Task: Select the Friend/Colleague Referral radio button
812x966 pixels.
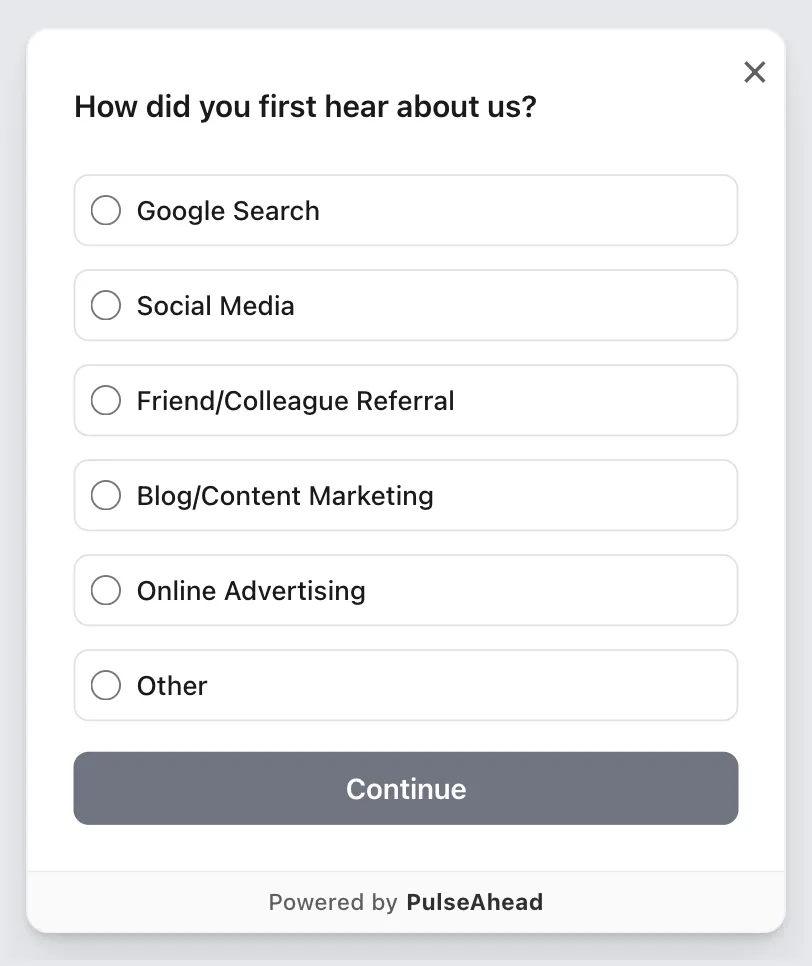Action: pyautogui.click(x=105, y=400)
